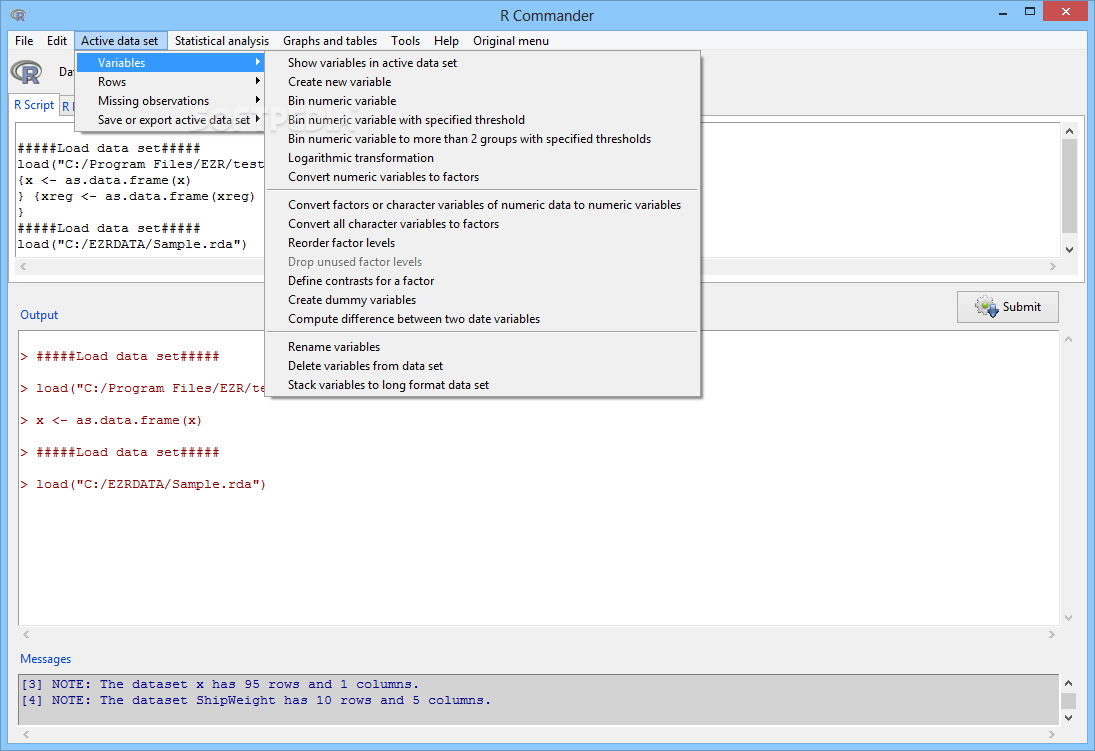Click the messages pane scrollbar thumb
The height and width of the screenshot is (751, 1095).
click(x=1068, y=701)
